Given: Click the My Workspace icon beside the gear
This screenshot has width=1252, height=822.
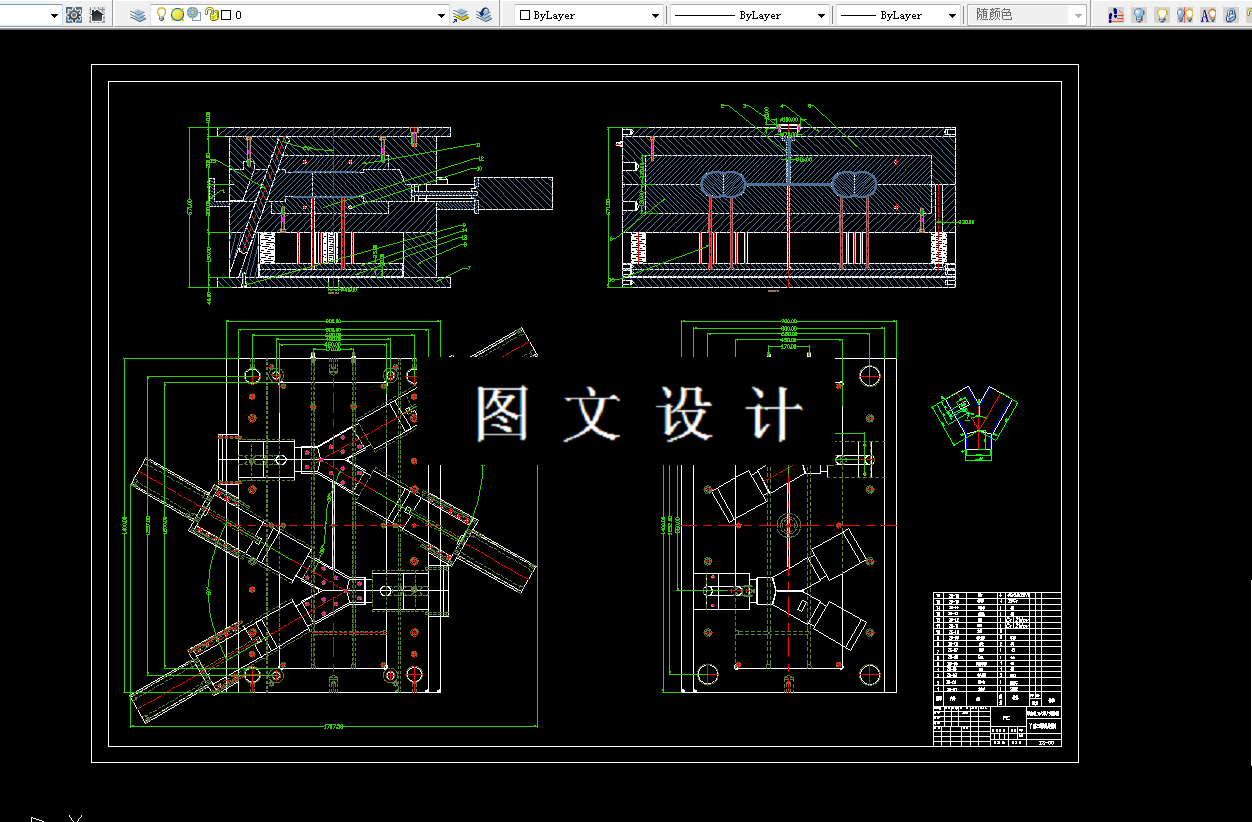Looking at the screenshot, I should coord(97,15).
